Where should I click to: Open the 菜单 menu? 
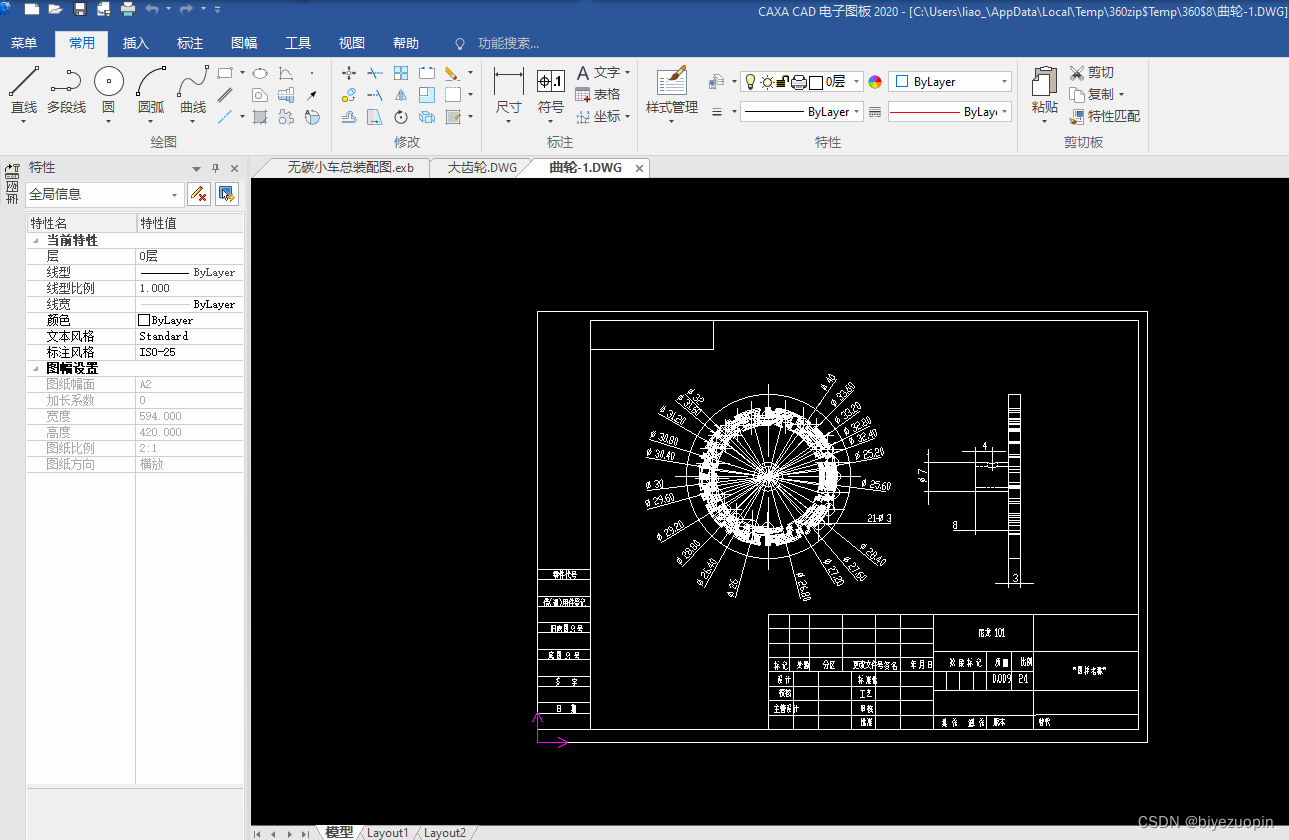coord(24,43)
